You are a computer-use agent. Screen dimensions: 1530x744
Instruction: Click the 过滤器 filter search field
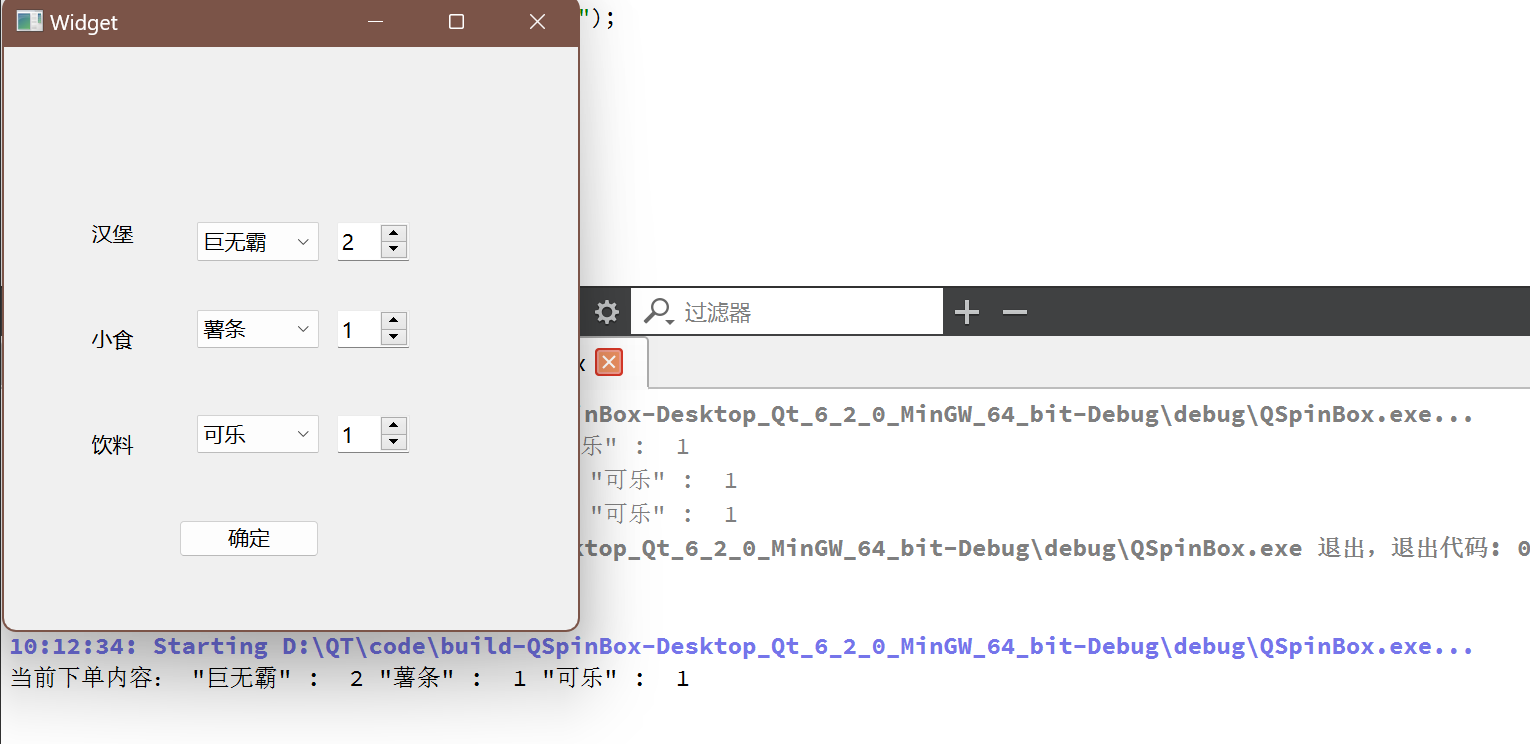coord(788,312)
